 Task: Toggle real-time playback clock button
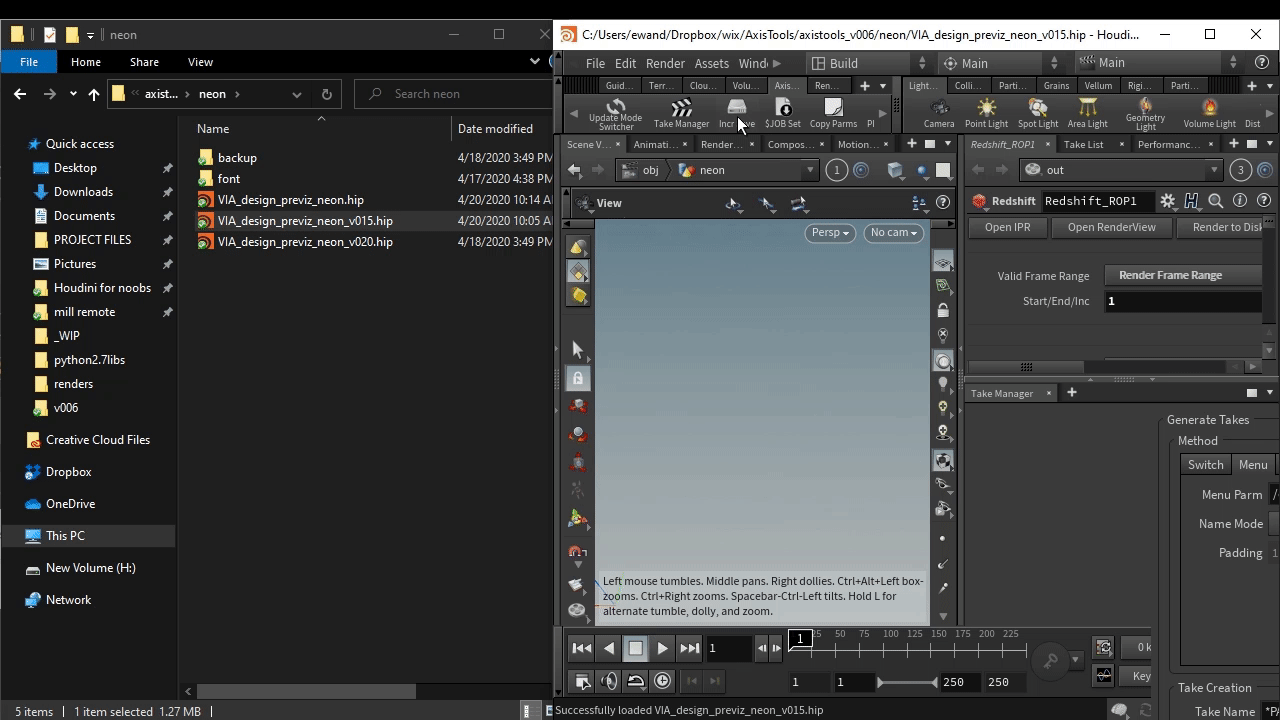(x=663, y=681)
